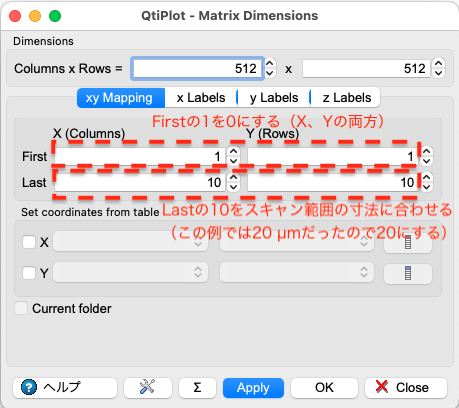Viewport: 459px width, 408px height.
Task: Increase X First value with up arrow
Action: click(234, 151)
